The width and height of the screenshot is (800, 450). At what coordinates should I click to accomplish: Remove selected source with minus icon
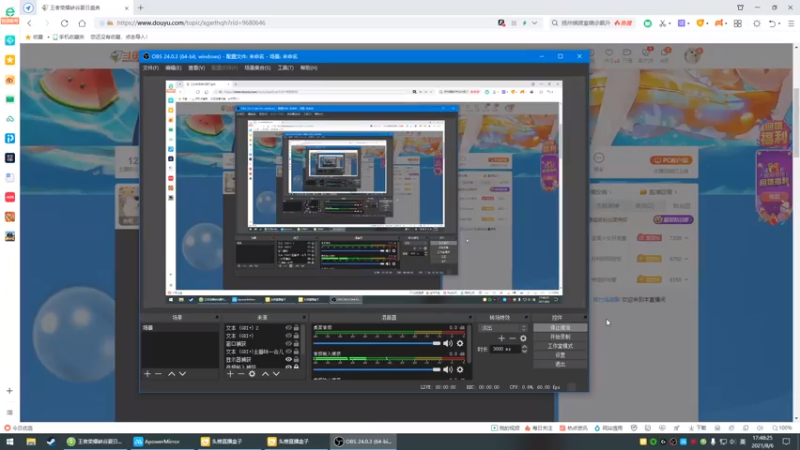241,373
